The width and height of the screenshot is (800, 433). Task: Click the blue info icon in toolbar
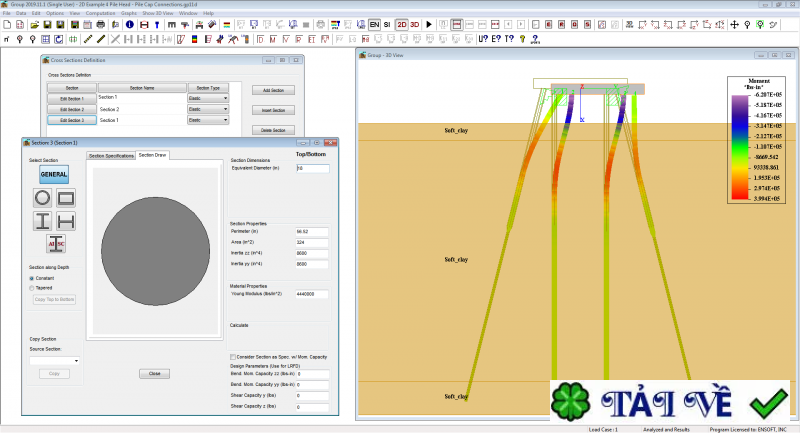(x=130, y=24)
